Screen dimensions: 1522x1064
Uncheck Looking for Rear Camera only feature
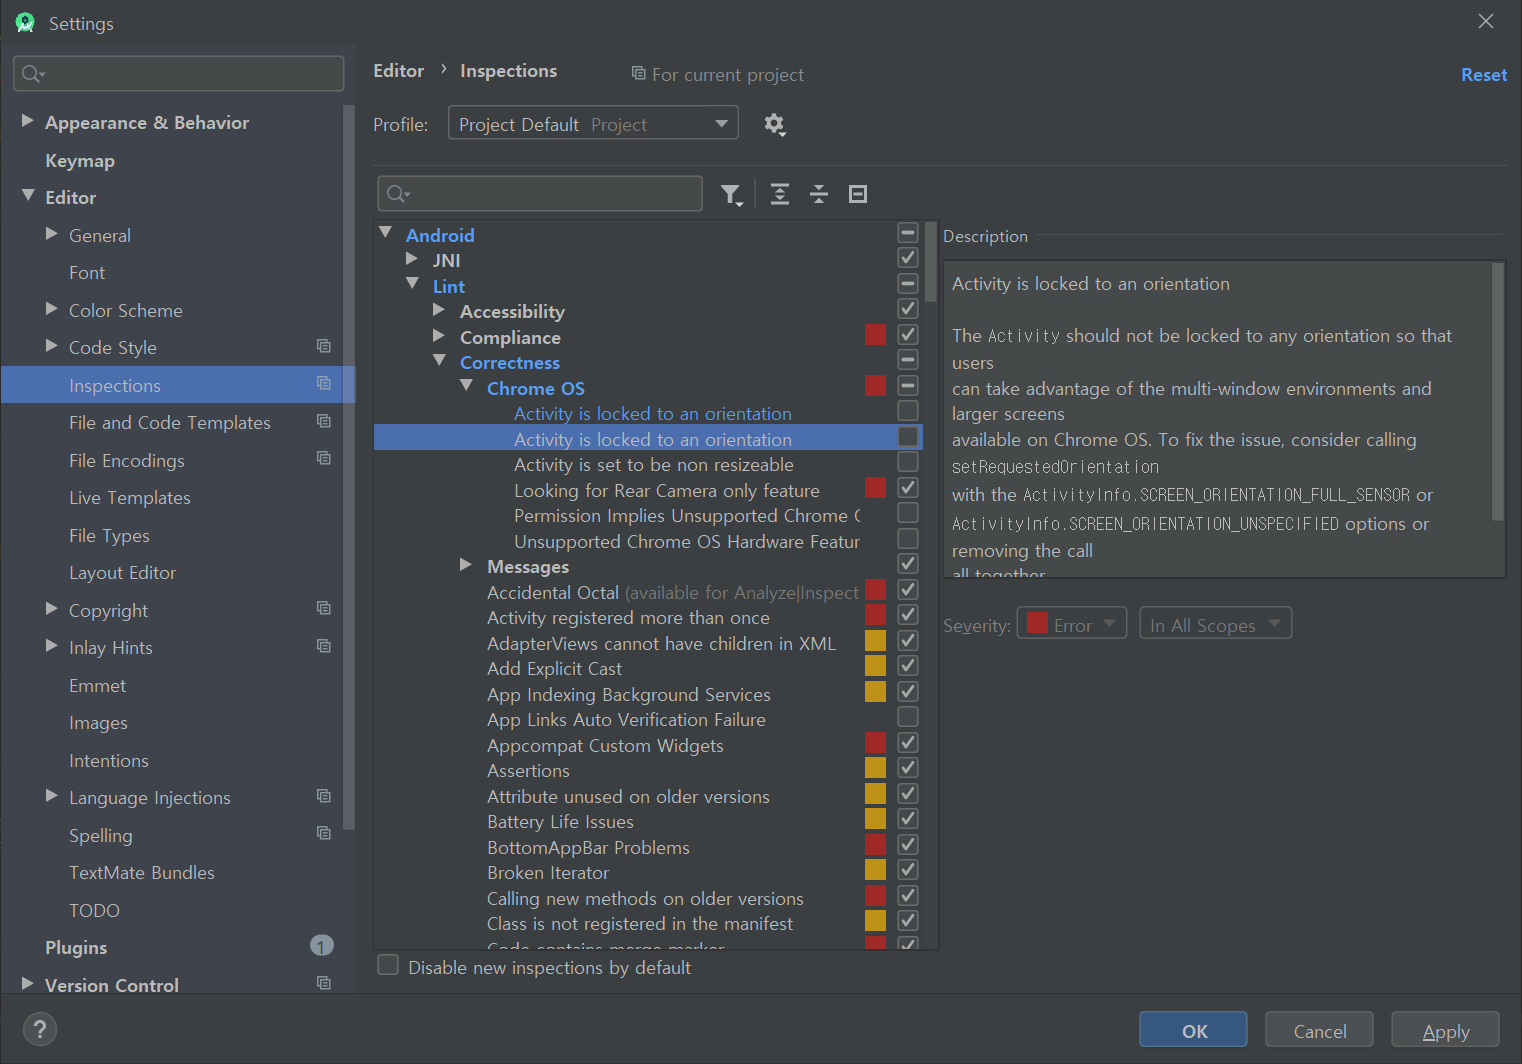tap(908, 488)
